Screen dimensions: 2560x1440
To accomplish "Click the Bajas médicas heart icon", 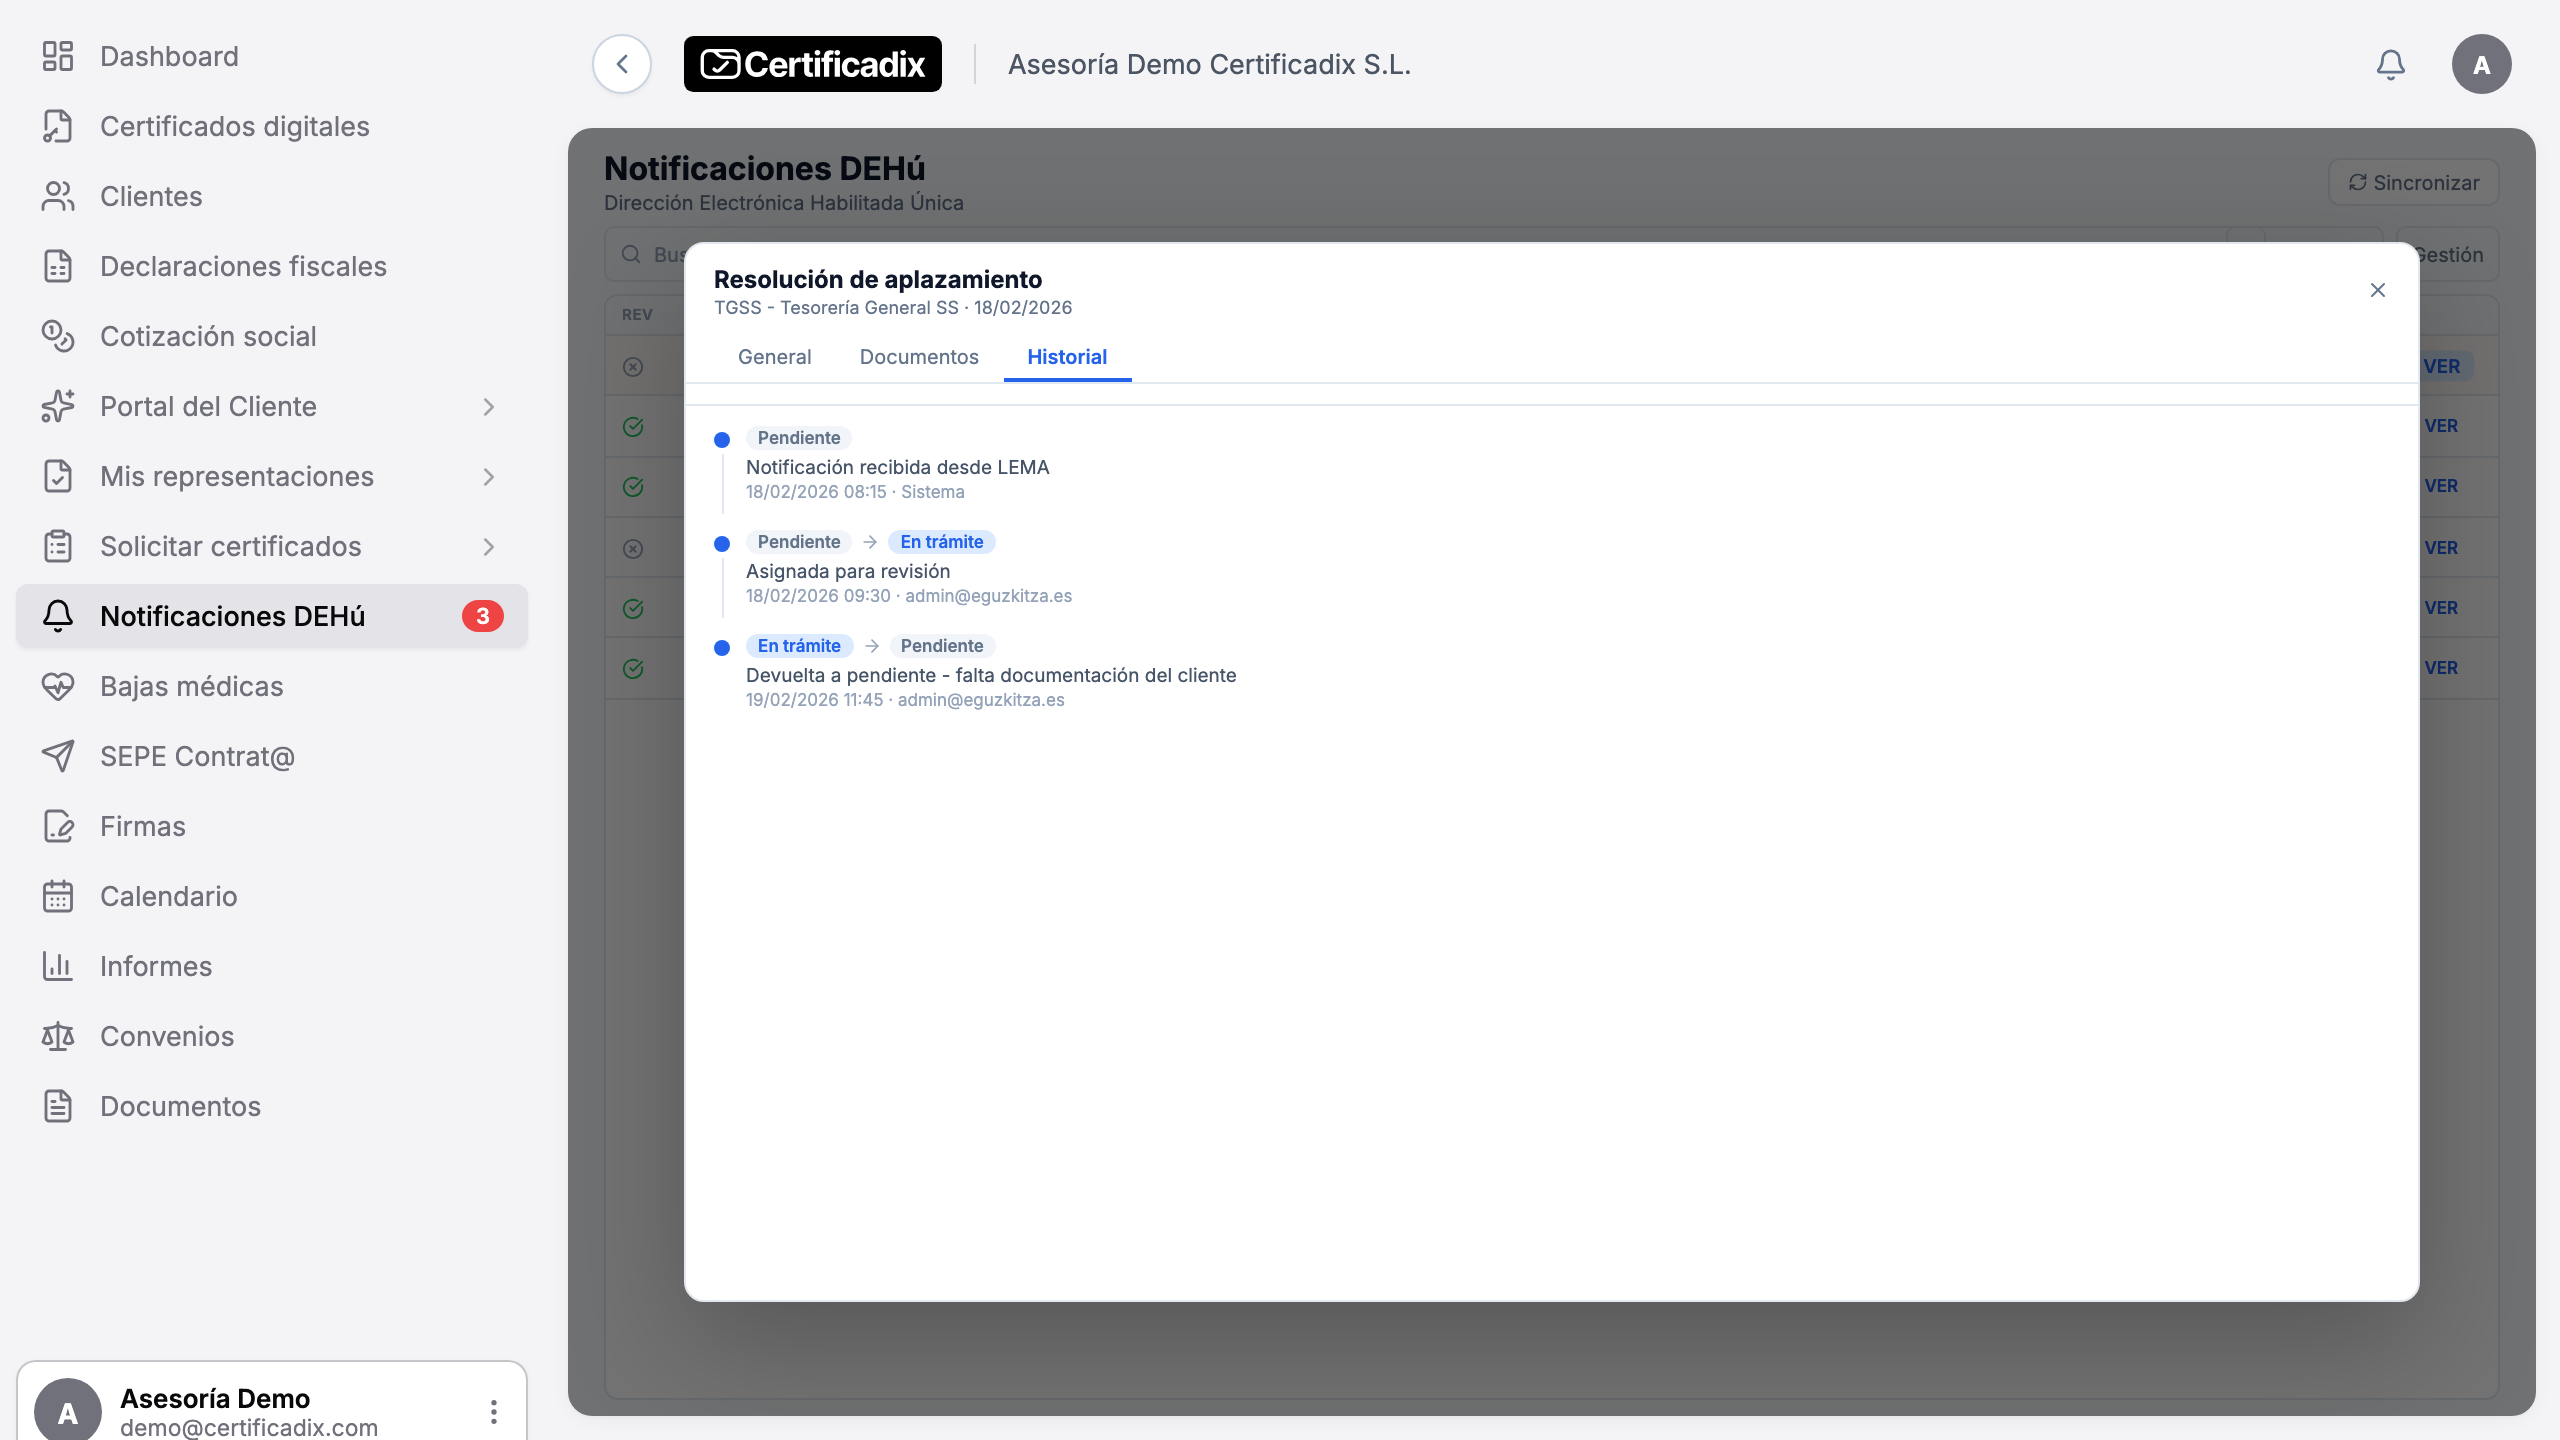I will (58, 686).
